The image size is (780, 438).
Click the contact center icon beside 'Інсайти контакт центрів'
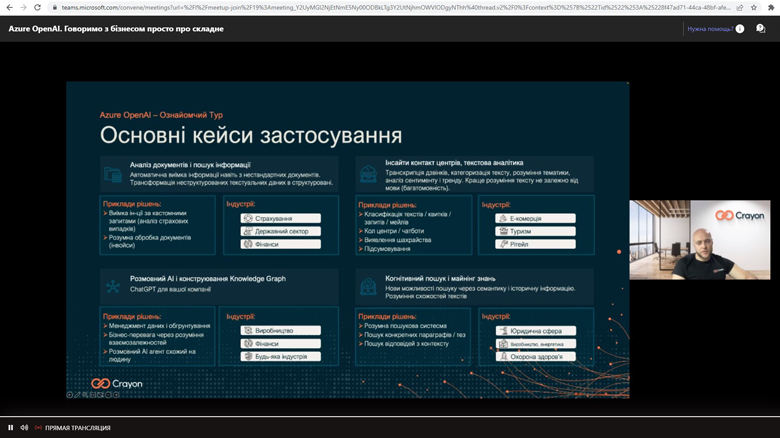click(x=368, y=174)
